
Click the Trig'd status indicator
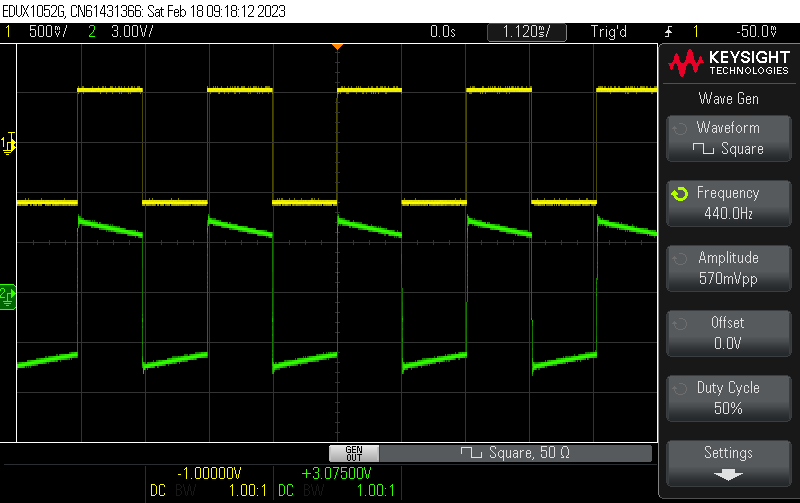coord(609,32)
